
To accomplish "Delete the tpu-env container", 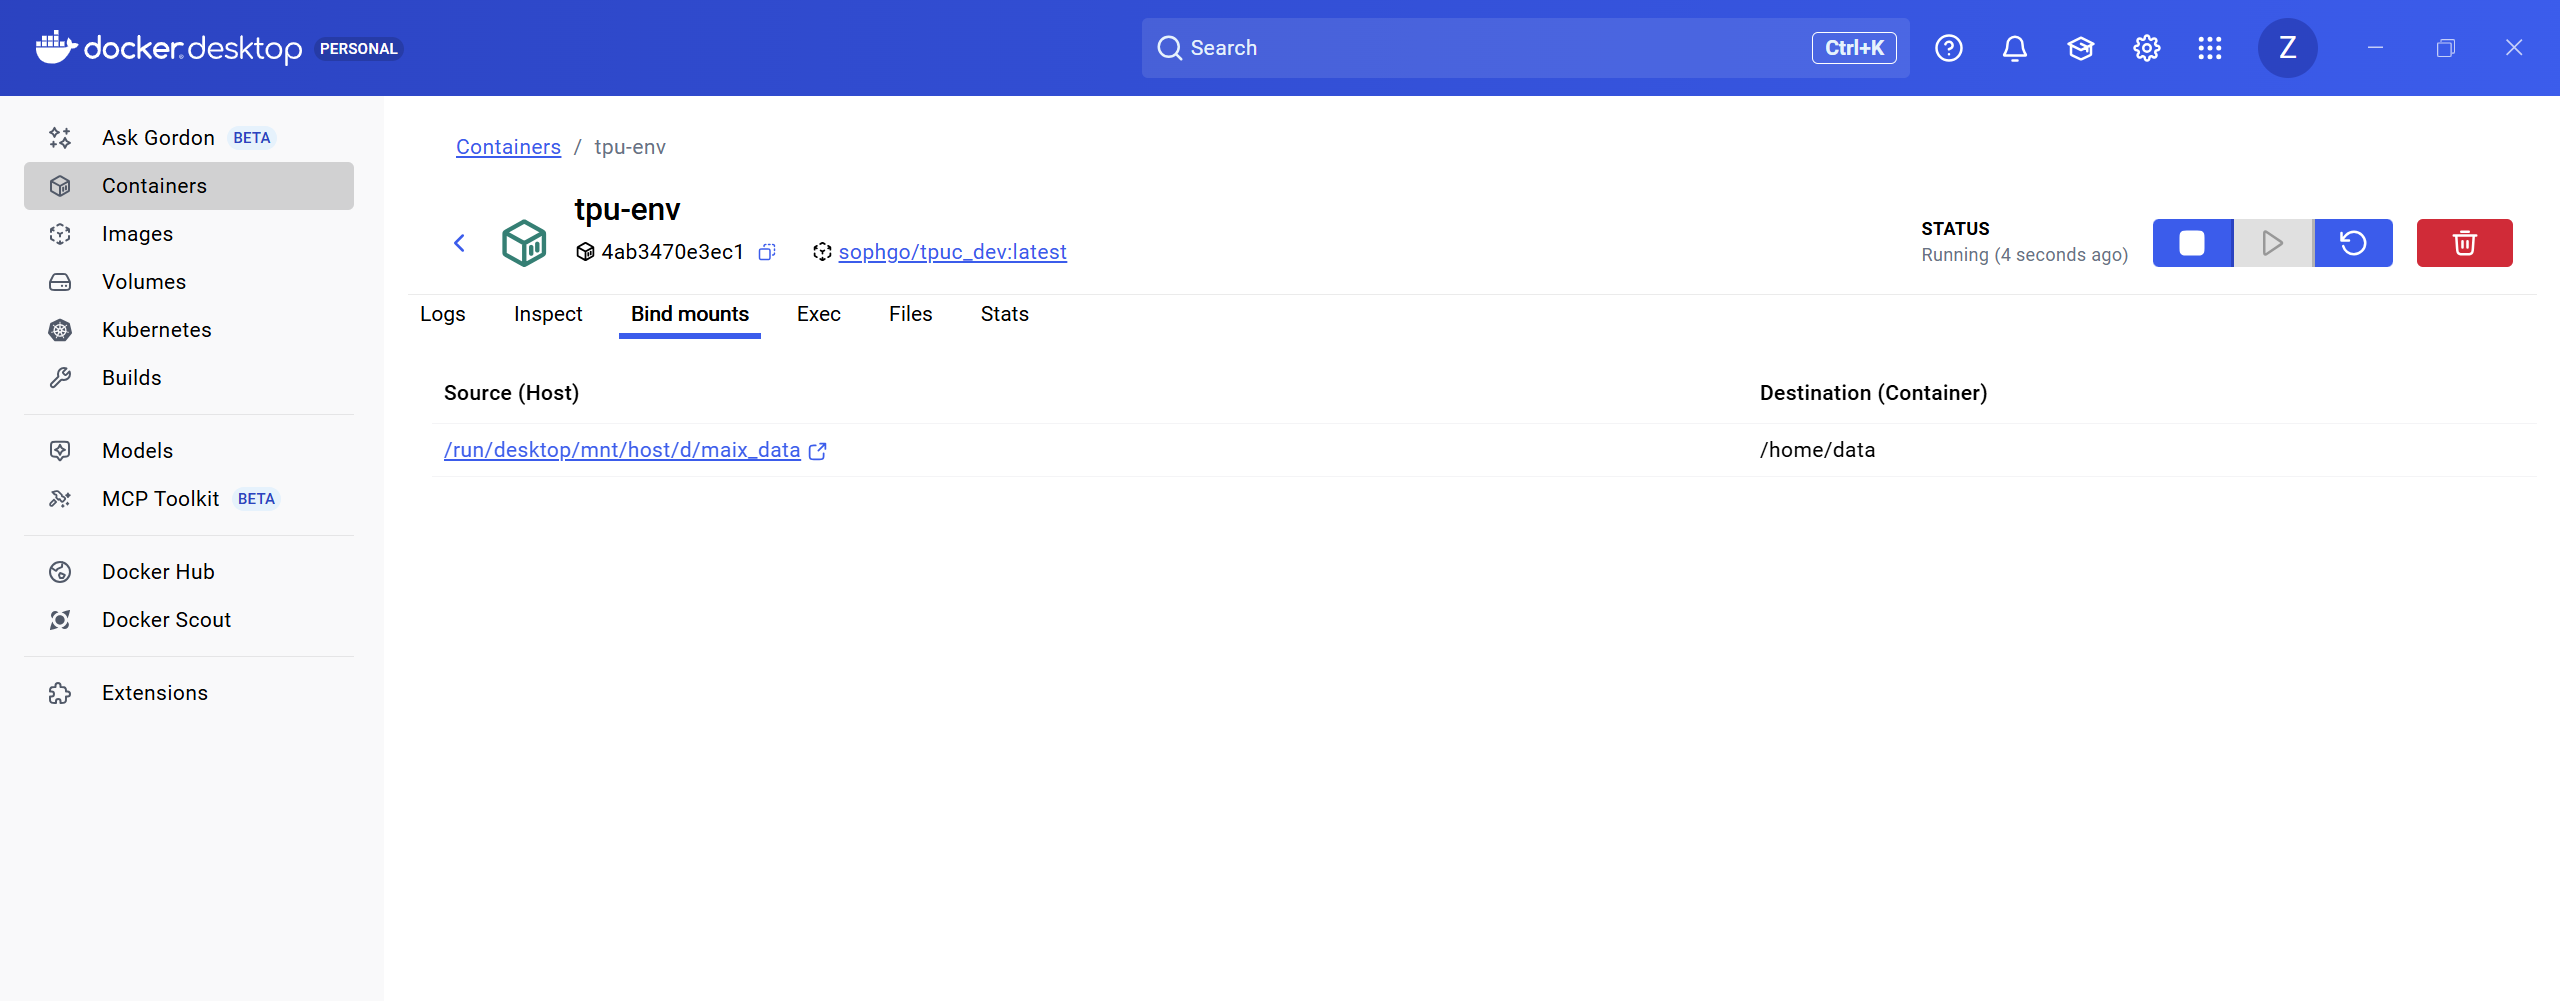I will click(x=2464, y=243).
